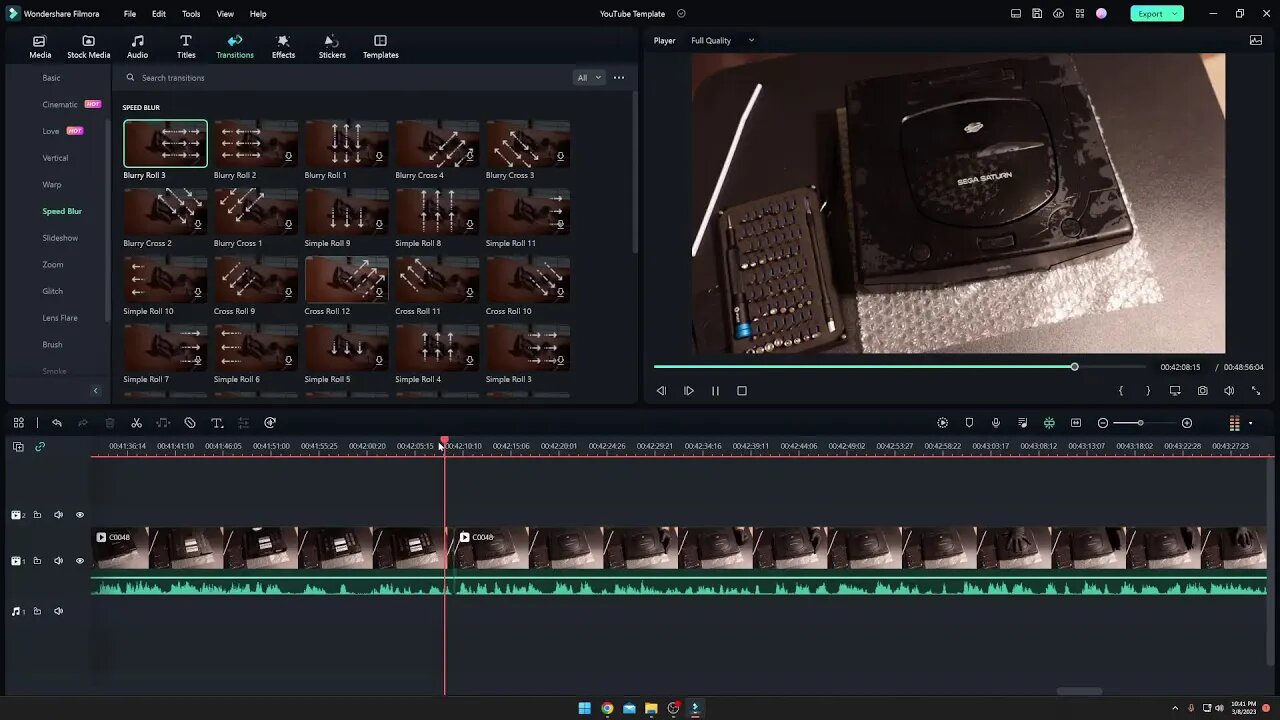The width and height of the screenshot is (1280, 720).
Task: Open the audio mixer icon
Action: pos(1022,423)
